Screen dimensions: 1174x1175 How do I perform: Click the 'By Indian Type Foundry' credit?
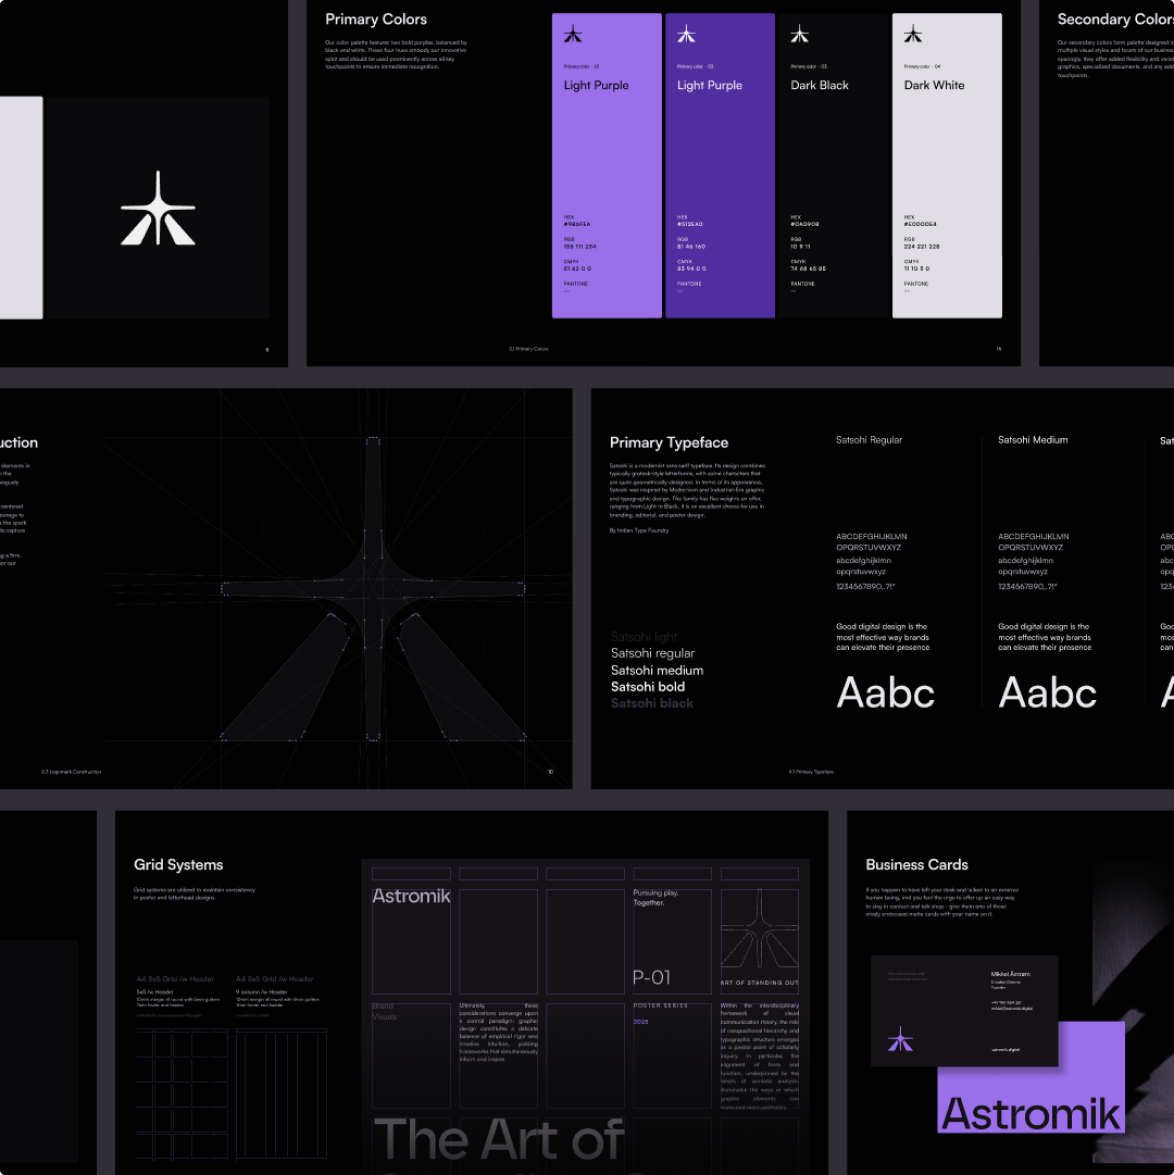639,531
